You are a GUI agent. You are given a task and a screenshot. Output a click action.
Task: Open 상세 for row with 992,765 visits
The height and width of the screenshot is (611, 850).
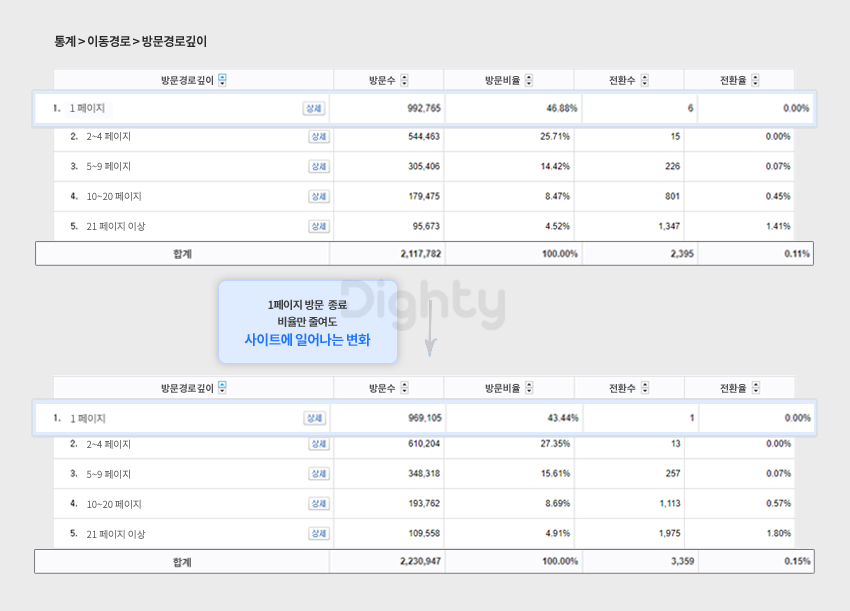[314, 108]
